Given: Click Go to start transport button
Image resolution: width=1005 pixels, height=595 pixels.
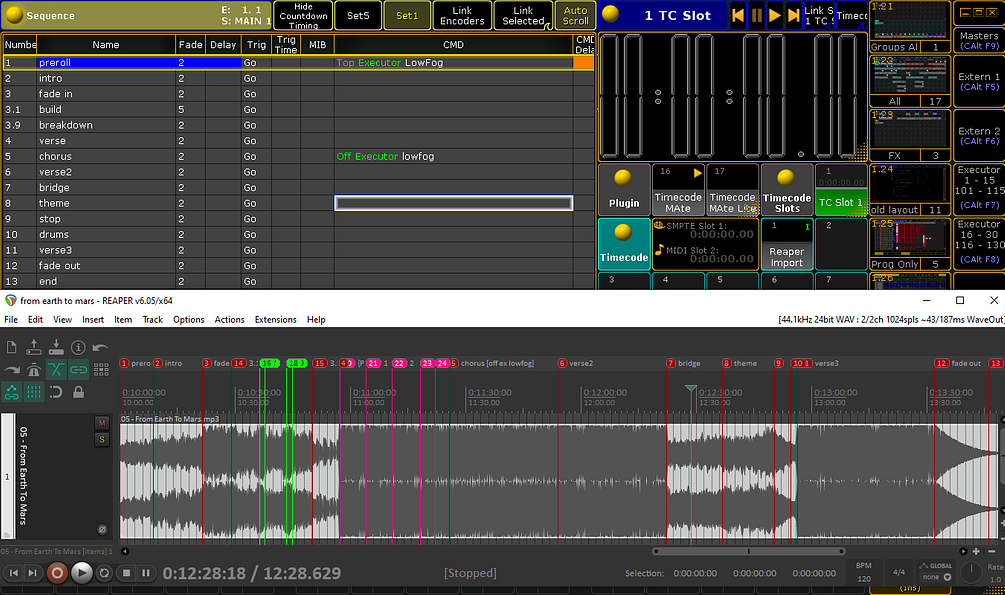Looking at the screenshot, I should (13, 573).
